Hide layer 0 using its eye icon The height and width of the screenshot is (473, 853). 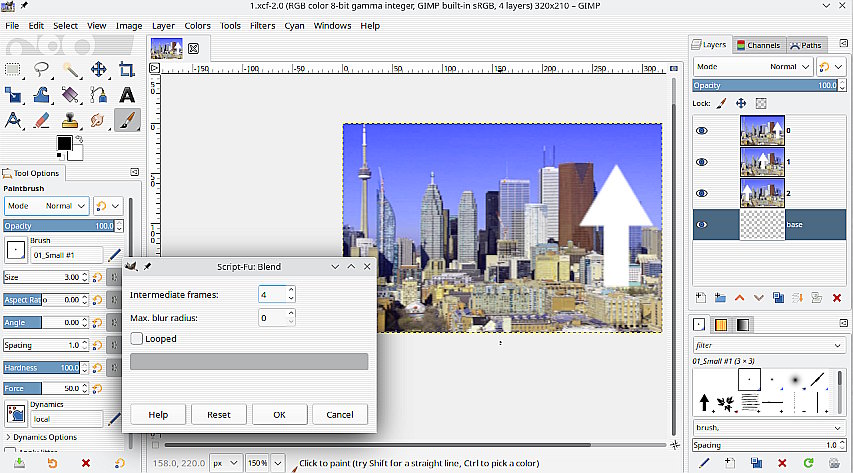pyautogui.click(x=702, y=131)
